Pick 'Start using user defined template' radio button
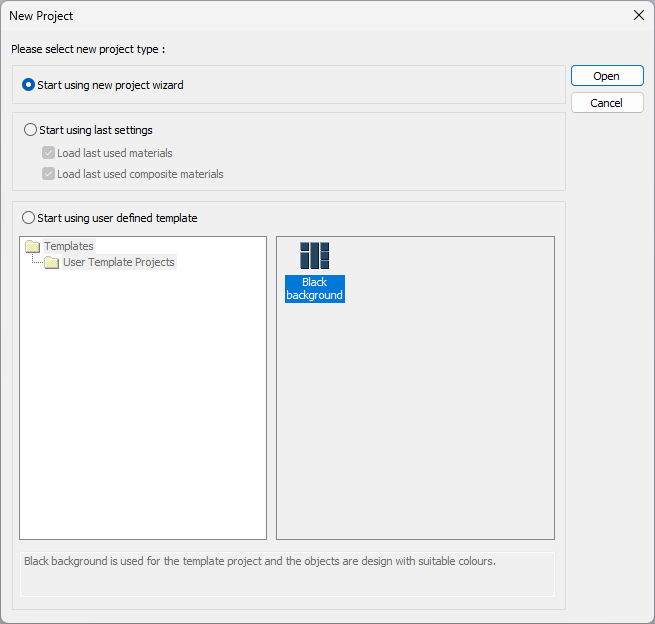This screenshot has height=624, width=655. click(x=29, y=218)
